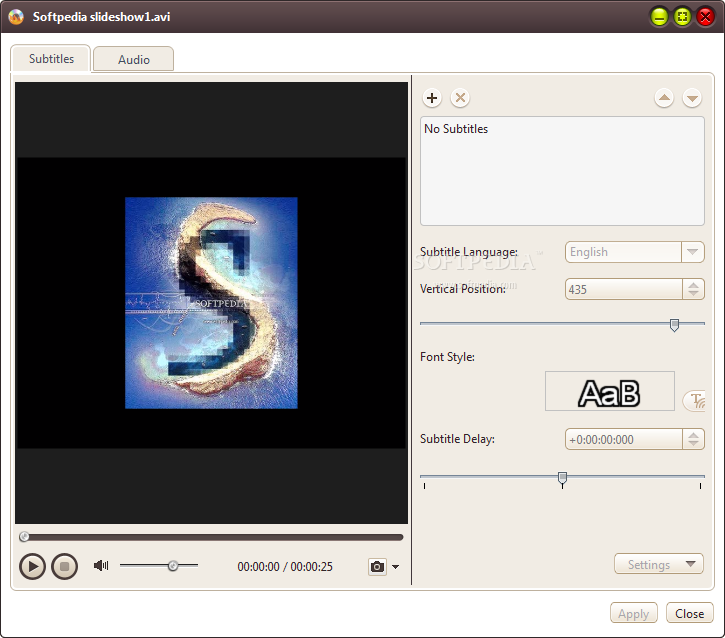Open the font style editor icon
This screenshot has height=638, width=725.
pos(695,400)
